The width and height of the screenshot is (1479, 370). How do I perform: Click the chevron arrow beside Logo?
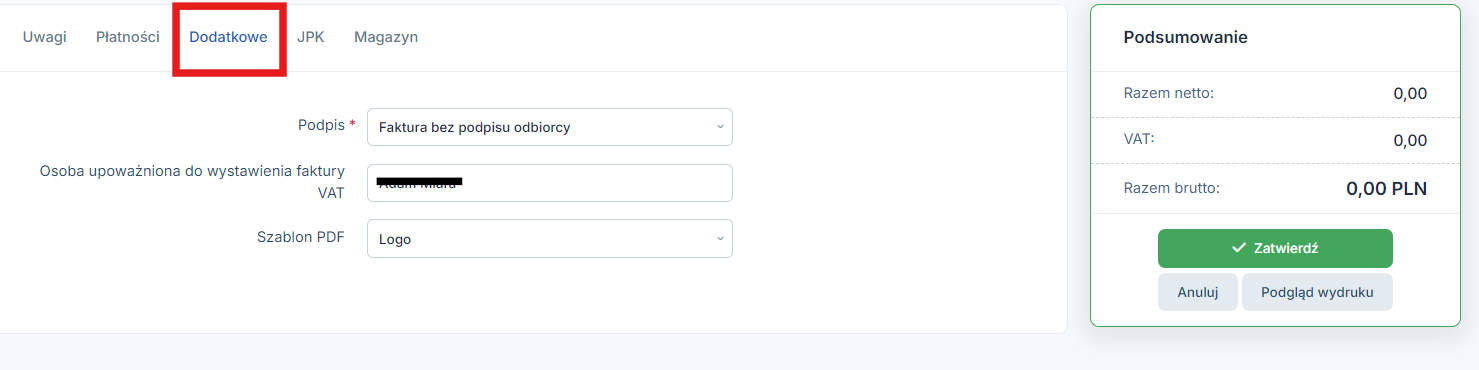pos(720,239)
